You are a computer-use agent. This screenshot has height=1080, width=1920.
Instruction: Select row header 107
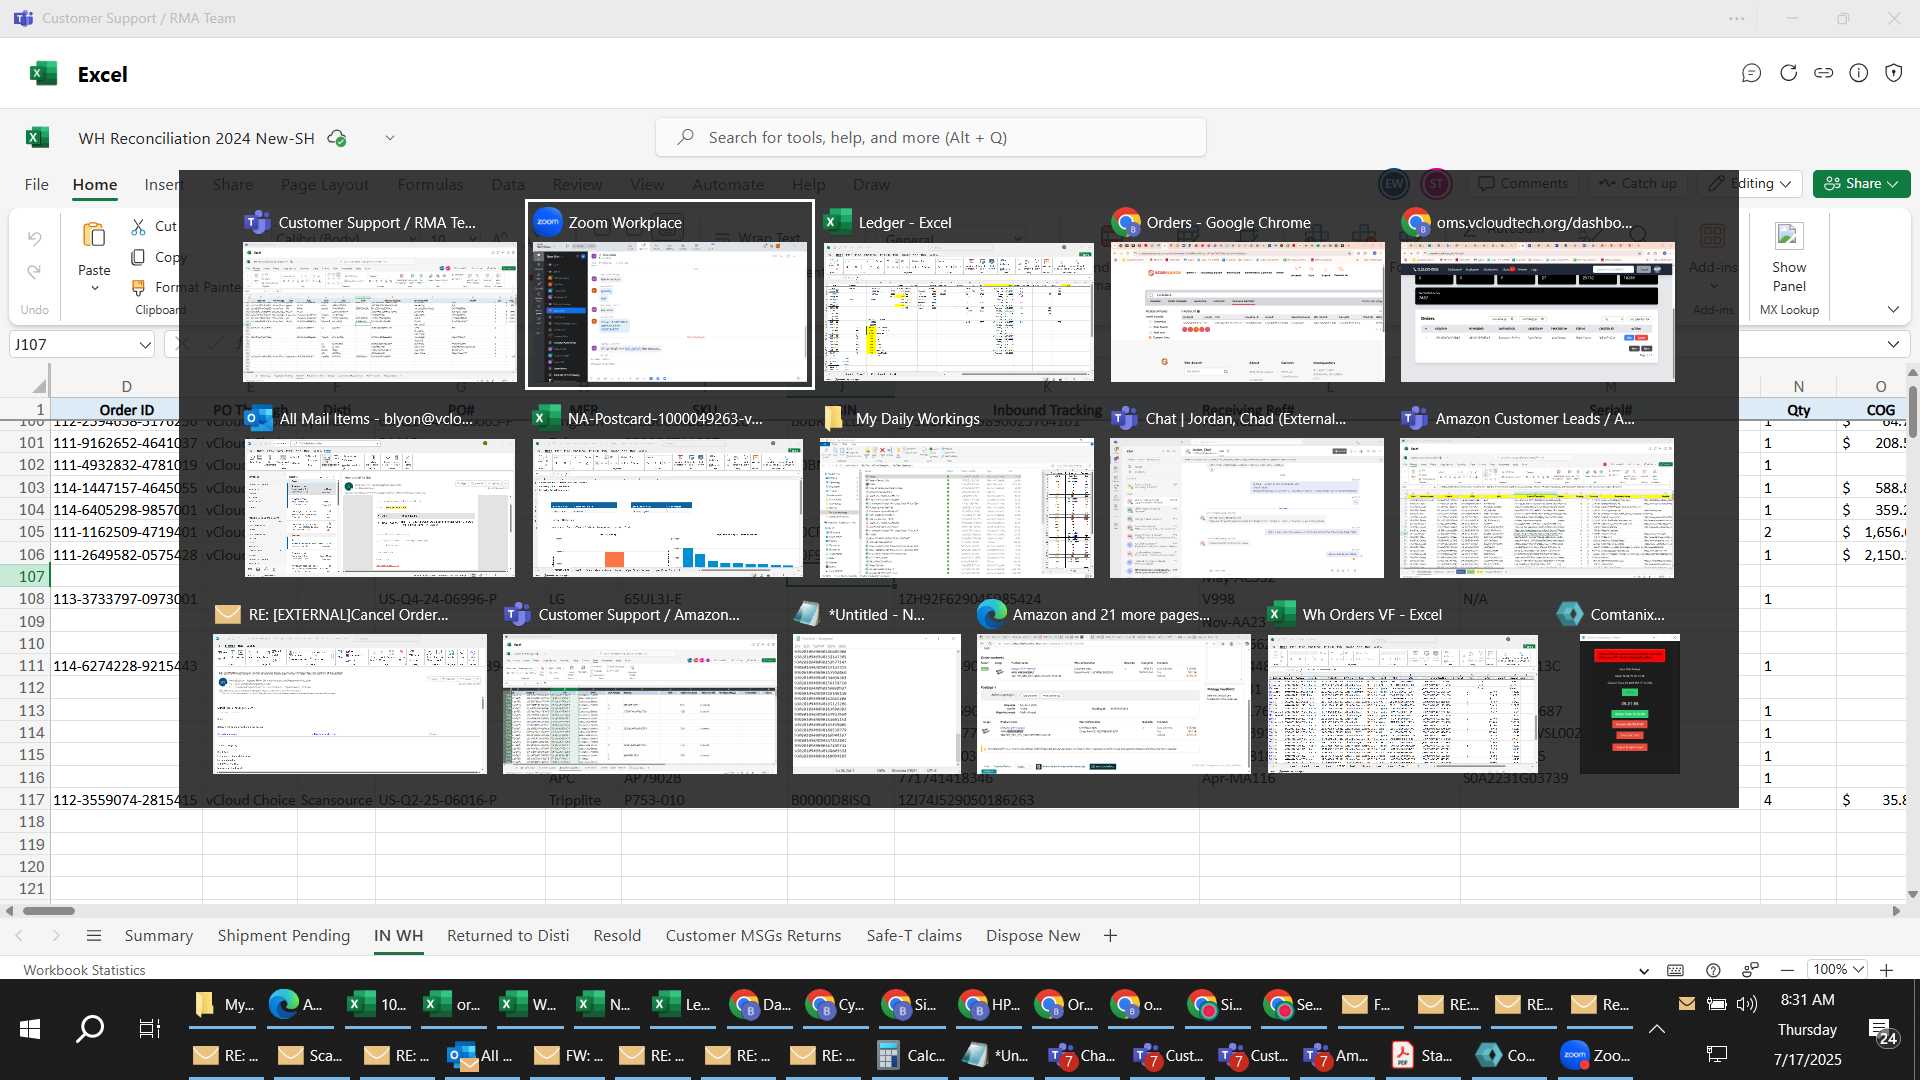pyautogui.click(x=25, y=577)
